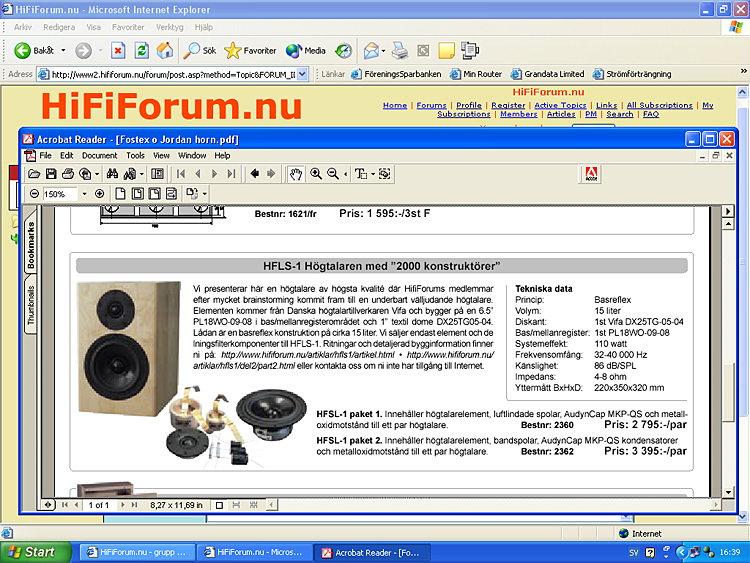This screenshot has height=563, width=750.
Task: Click the Rotate View icon
Action: point(192,194)
